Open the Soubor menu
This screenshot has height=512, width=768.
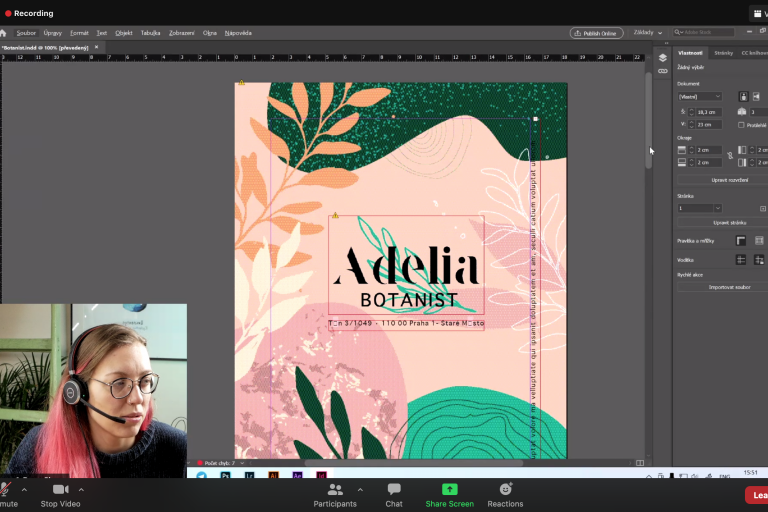[x=26, y=33]
